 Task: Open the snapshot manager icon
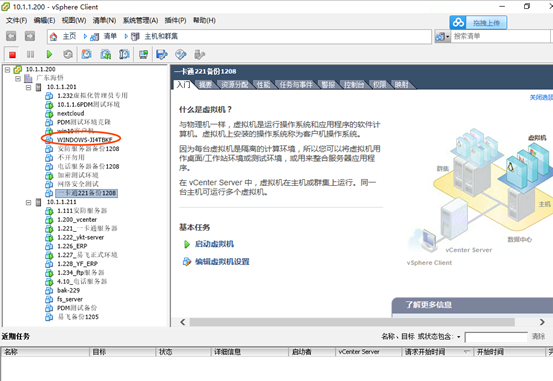[124, 54]
